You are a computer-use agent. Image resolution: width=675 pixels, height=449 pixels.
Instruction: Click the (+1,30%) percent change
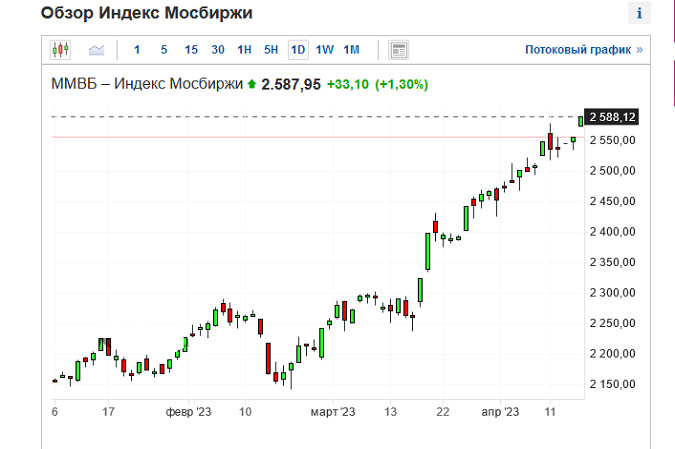402,84
